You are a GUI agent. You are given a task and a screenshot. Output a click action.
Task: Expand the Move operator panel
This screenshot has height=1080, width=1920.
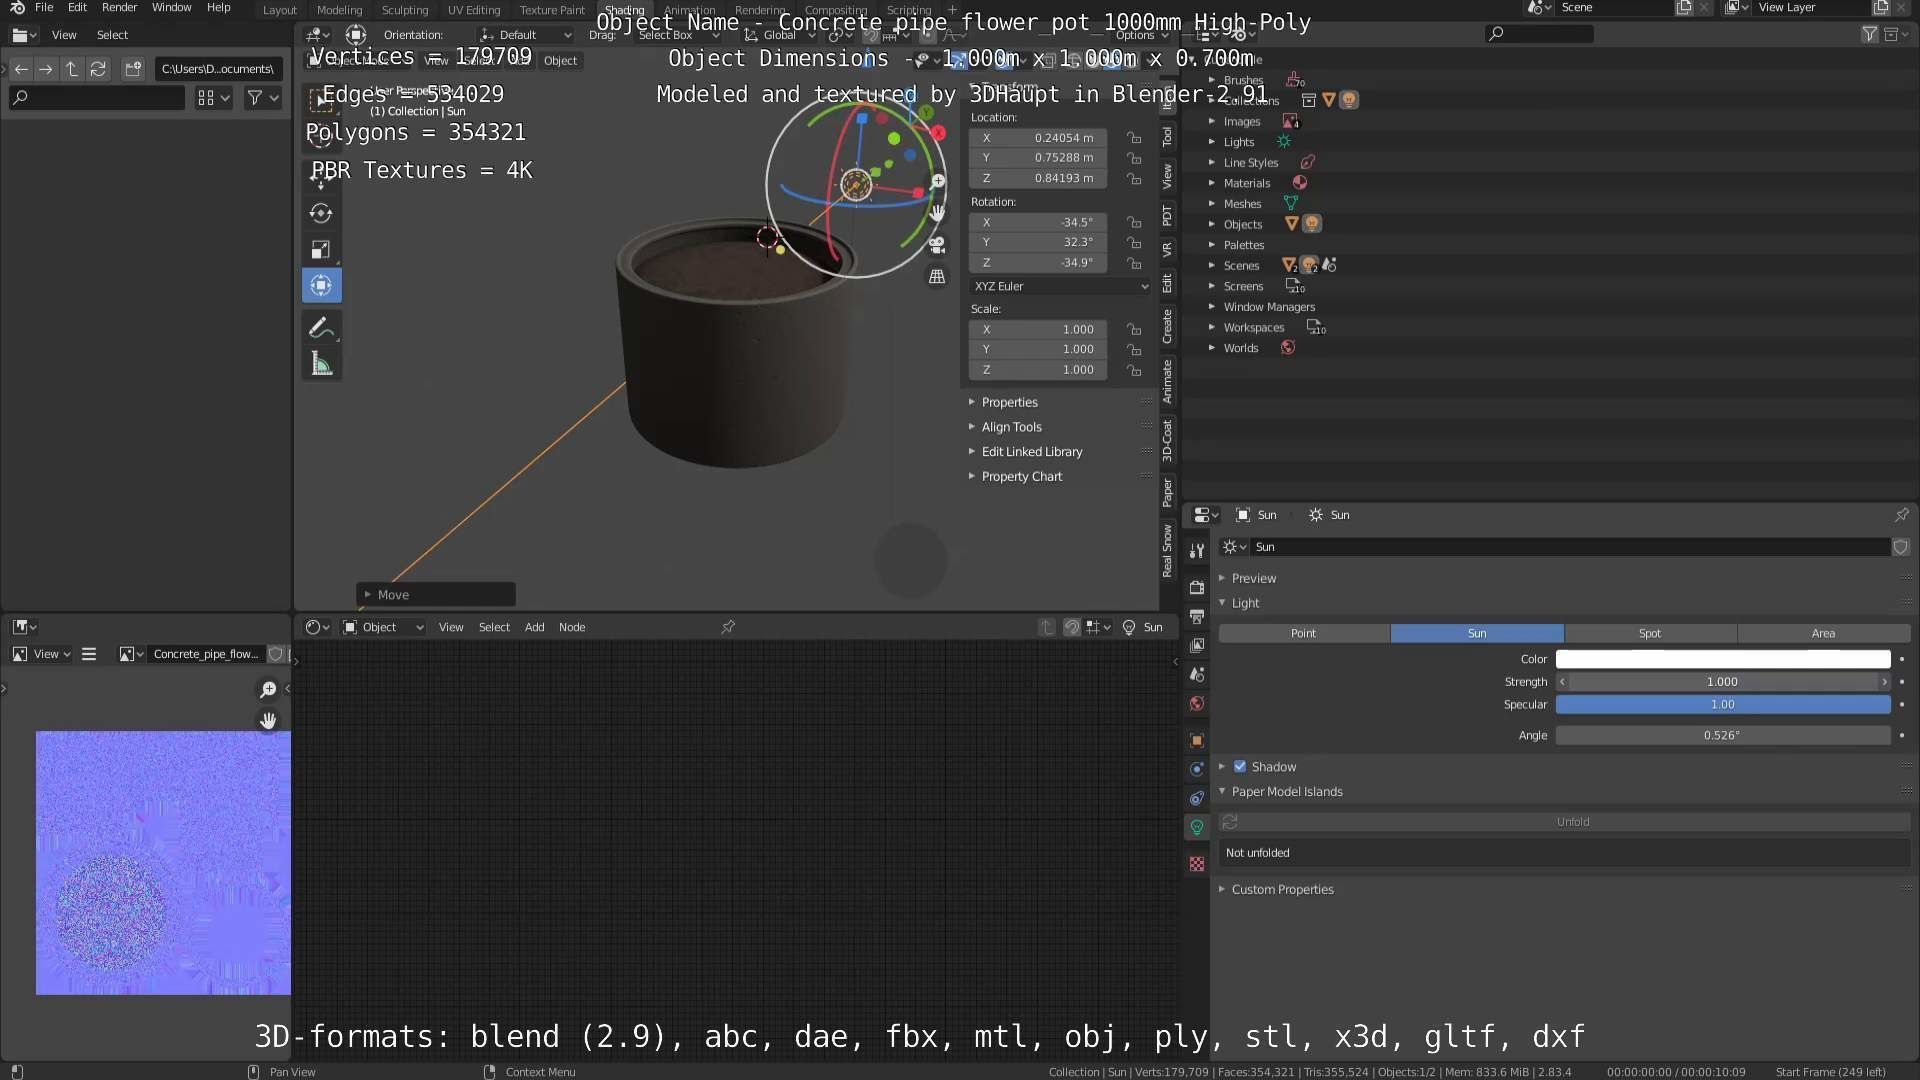click(x=436, y=595)
